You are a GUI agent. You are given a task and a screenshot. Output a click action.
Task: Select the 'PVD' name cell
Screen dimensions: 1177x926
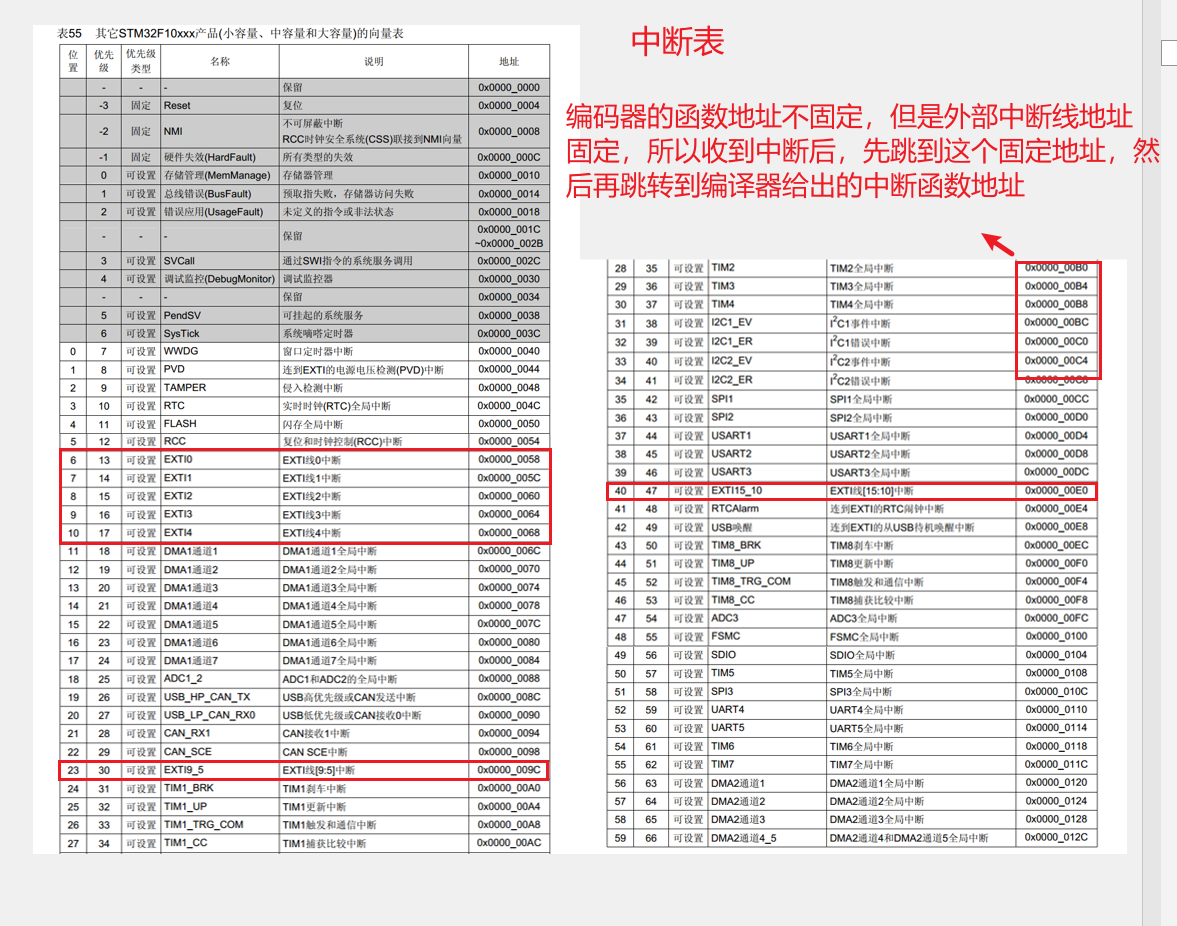[x=220, y=369]
